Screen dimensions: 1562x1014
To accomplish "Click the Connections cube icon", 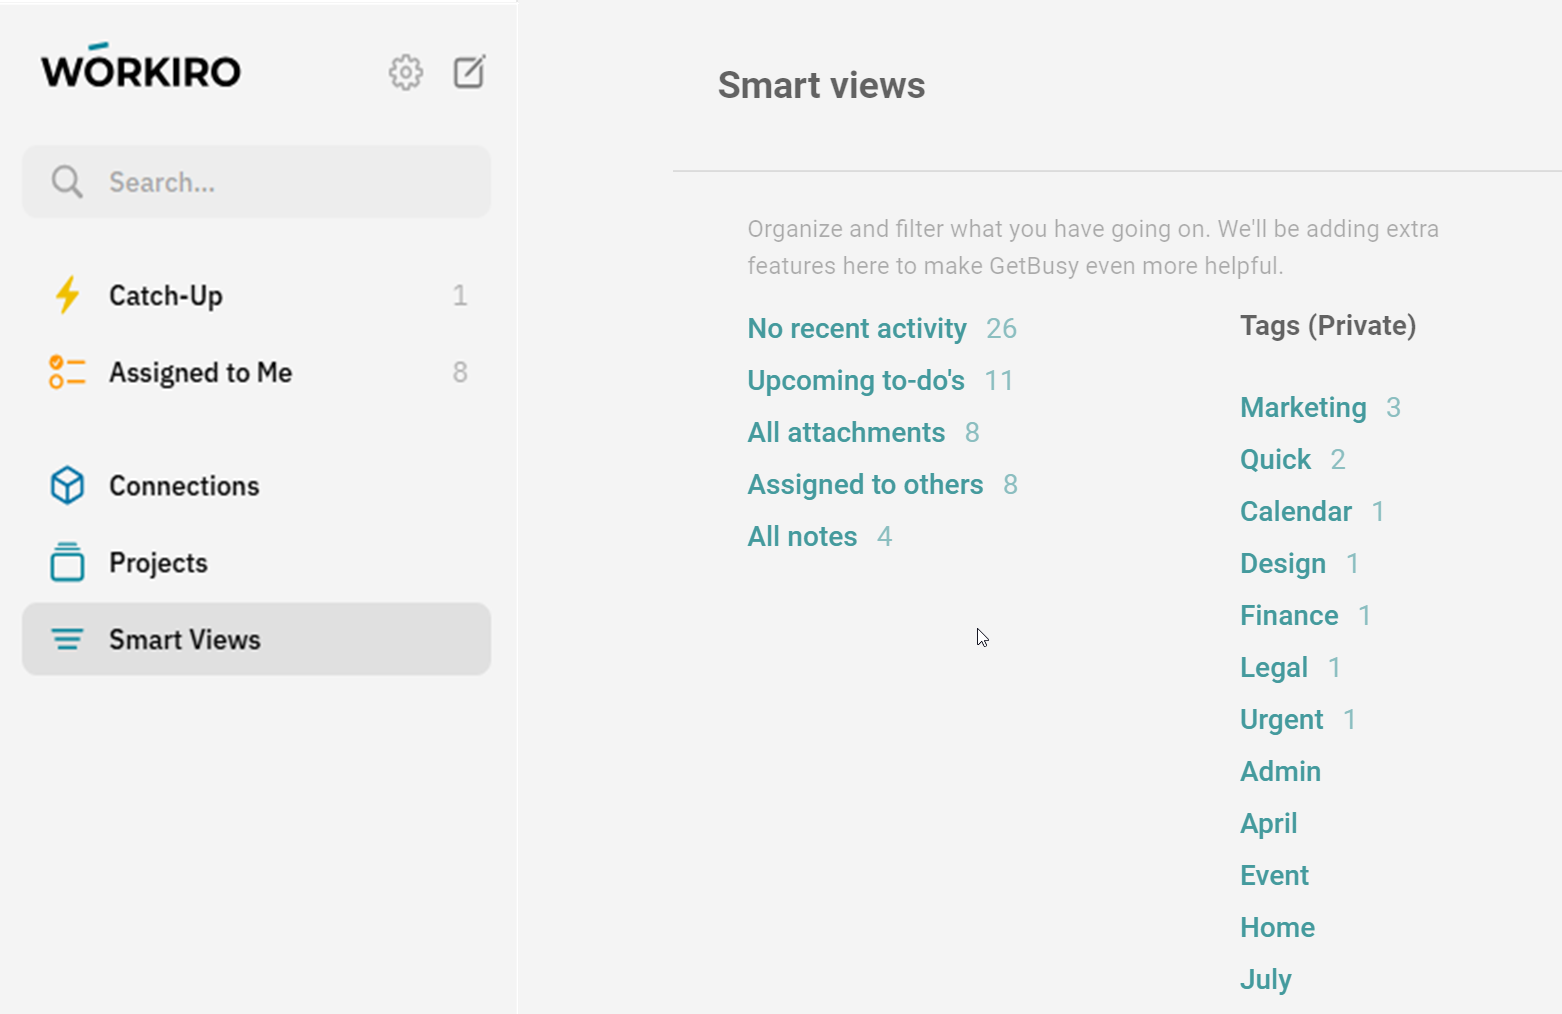I will [67, 486].
